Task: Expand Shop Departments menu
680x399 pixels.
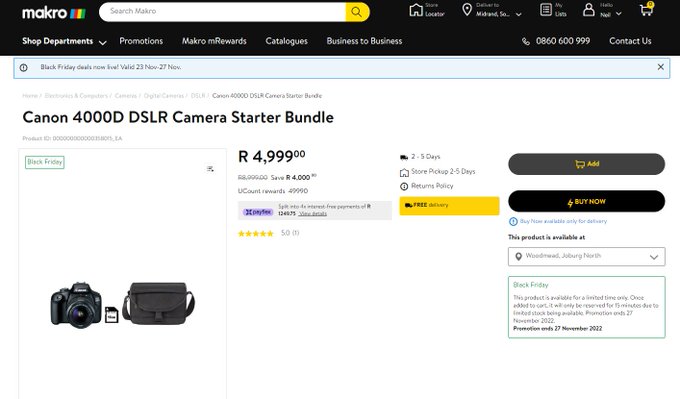Action: (x=64, y=41)
